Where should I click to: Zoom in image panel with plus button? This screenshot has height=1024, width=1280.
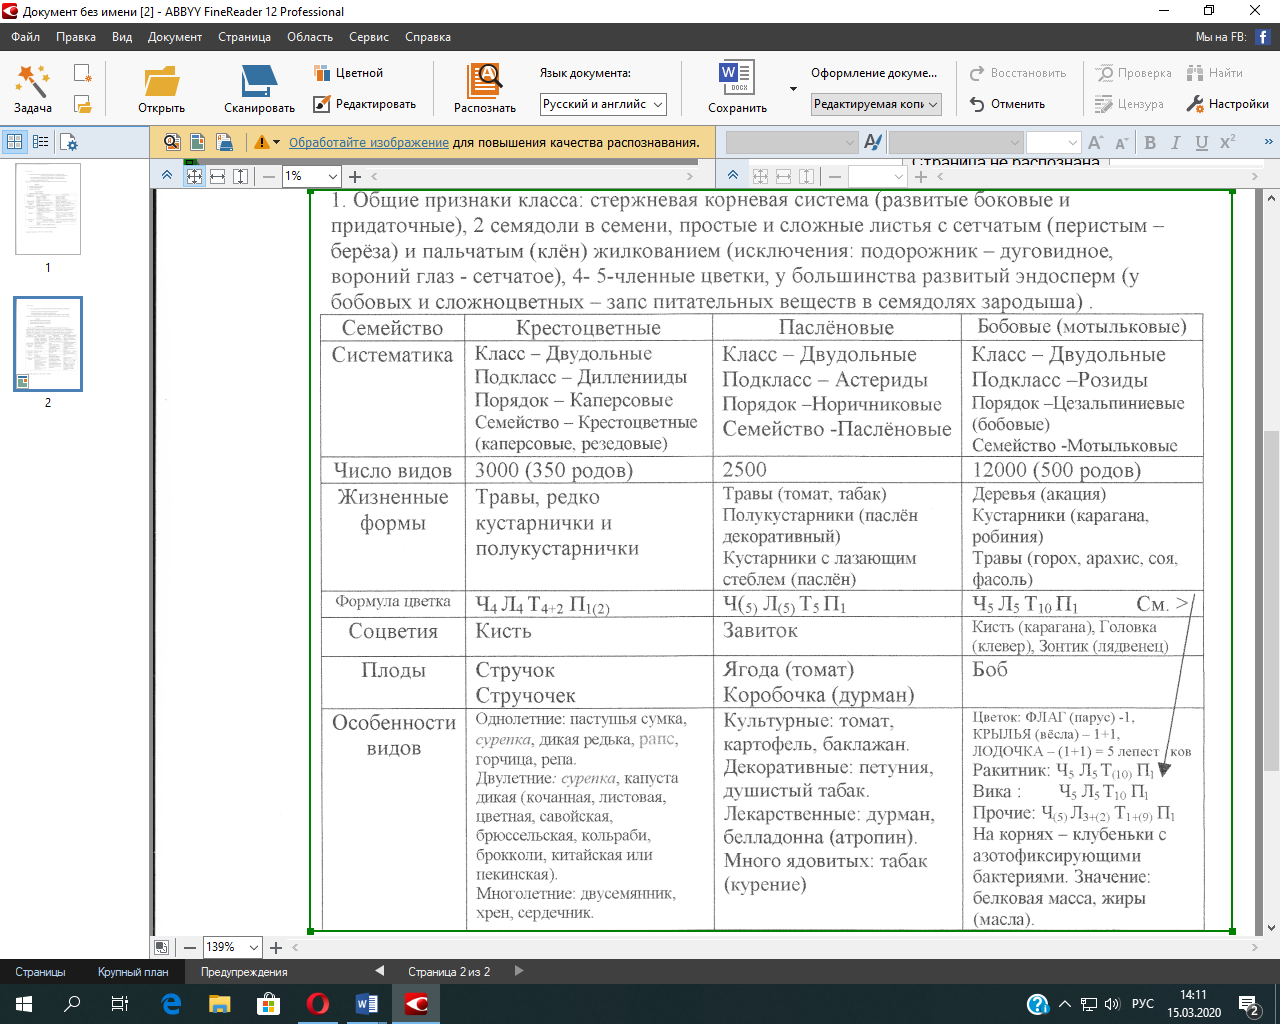click(355, 176)
